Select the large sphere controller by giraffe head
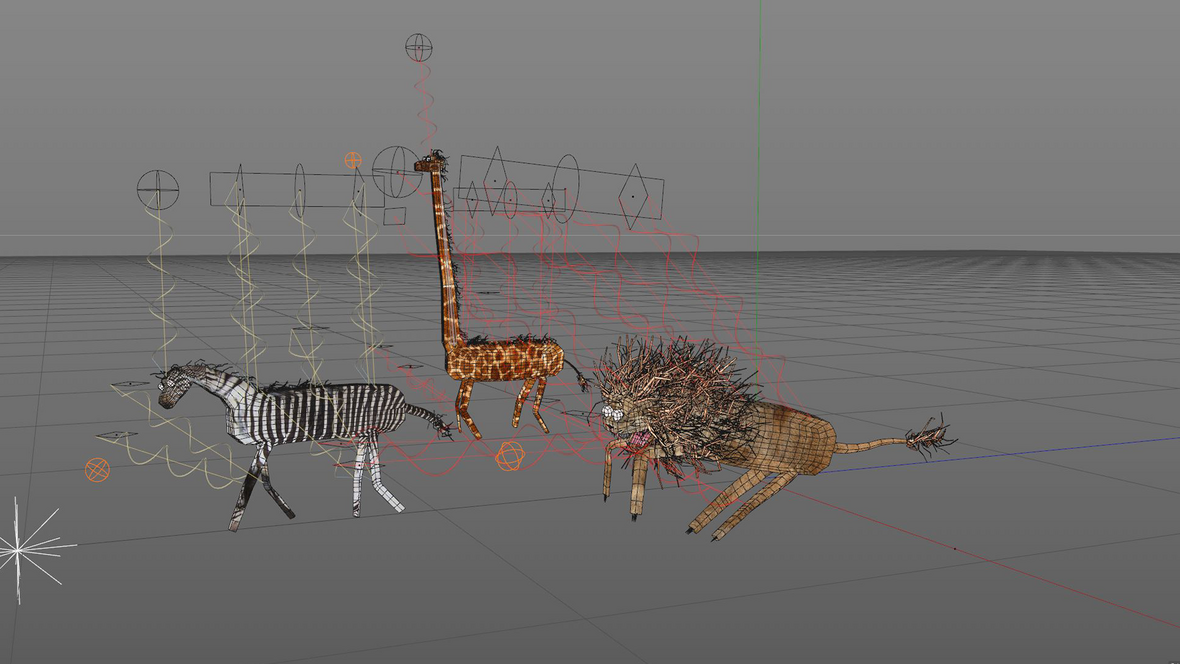Viewport: 1180px width, 664px height. click(396, 171)
